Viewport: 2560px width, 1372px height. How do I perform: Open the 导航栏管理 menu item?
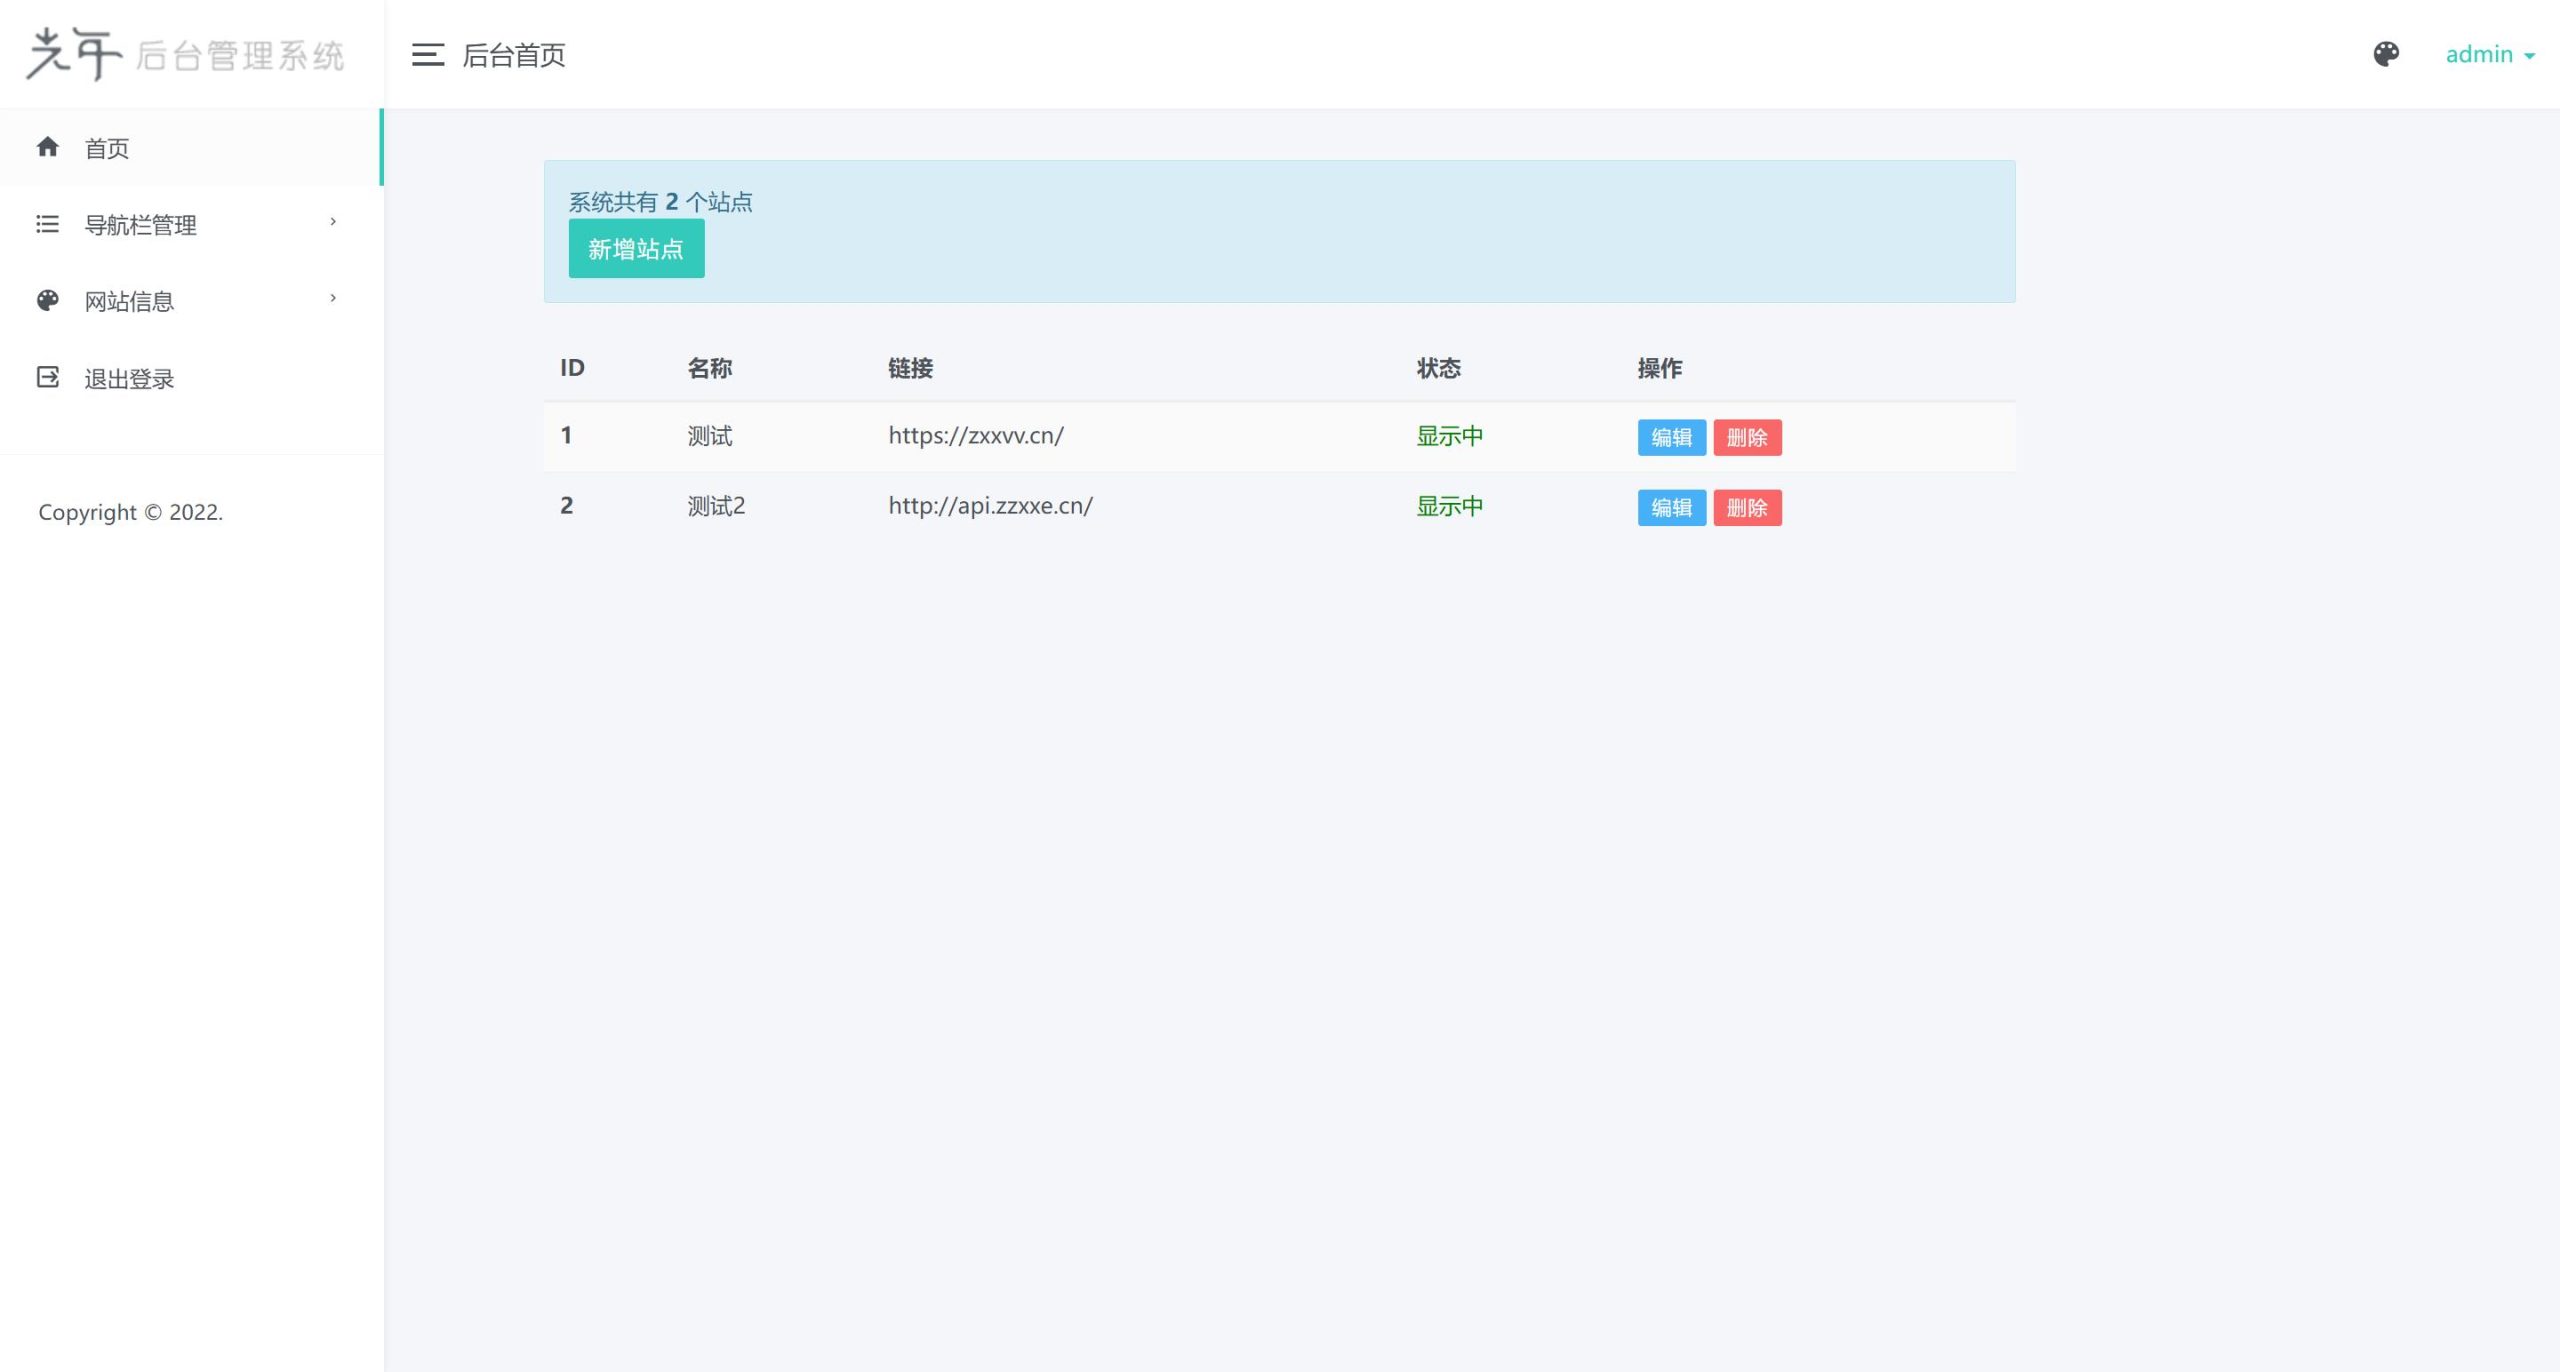pyautogui.click(x=190, y=224)
